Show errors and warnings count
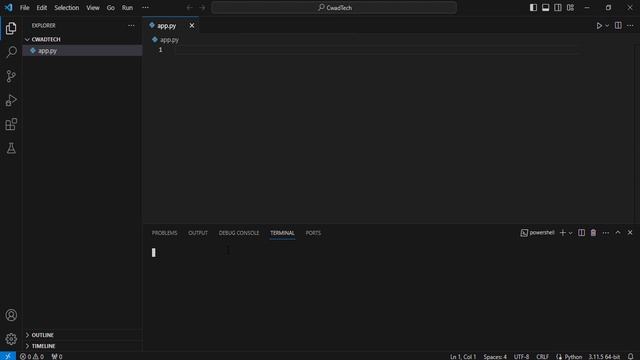The height and width of the screenshot is (360, 640). [31, 356]
